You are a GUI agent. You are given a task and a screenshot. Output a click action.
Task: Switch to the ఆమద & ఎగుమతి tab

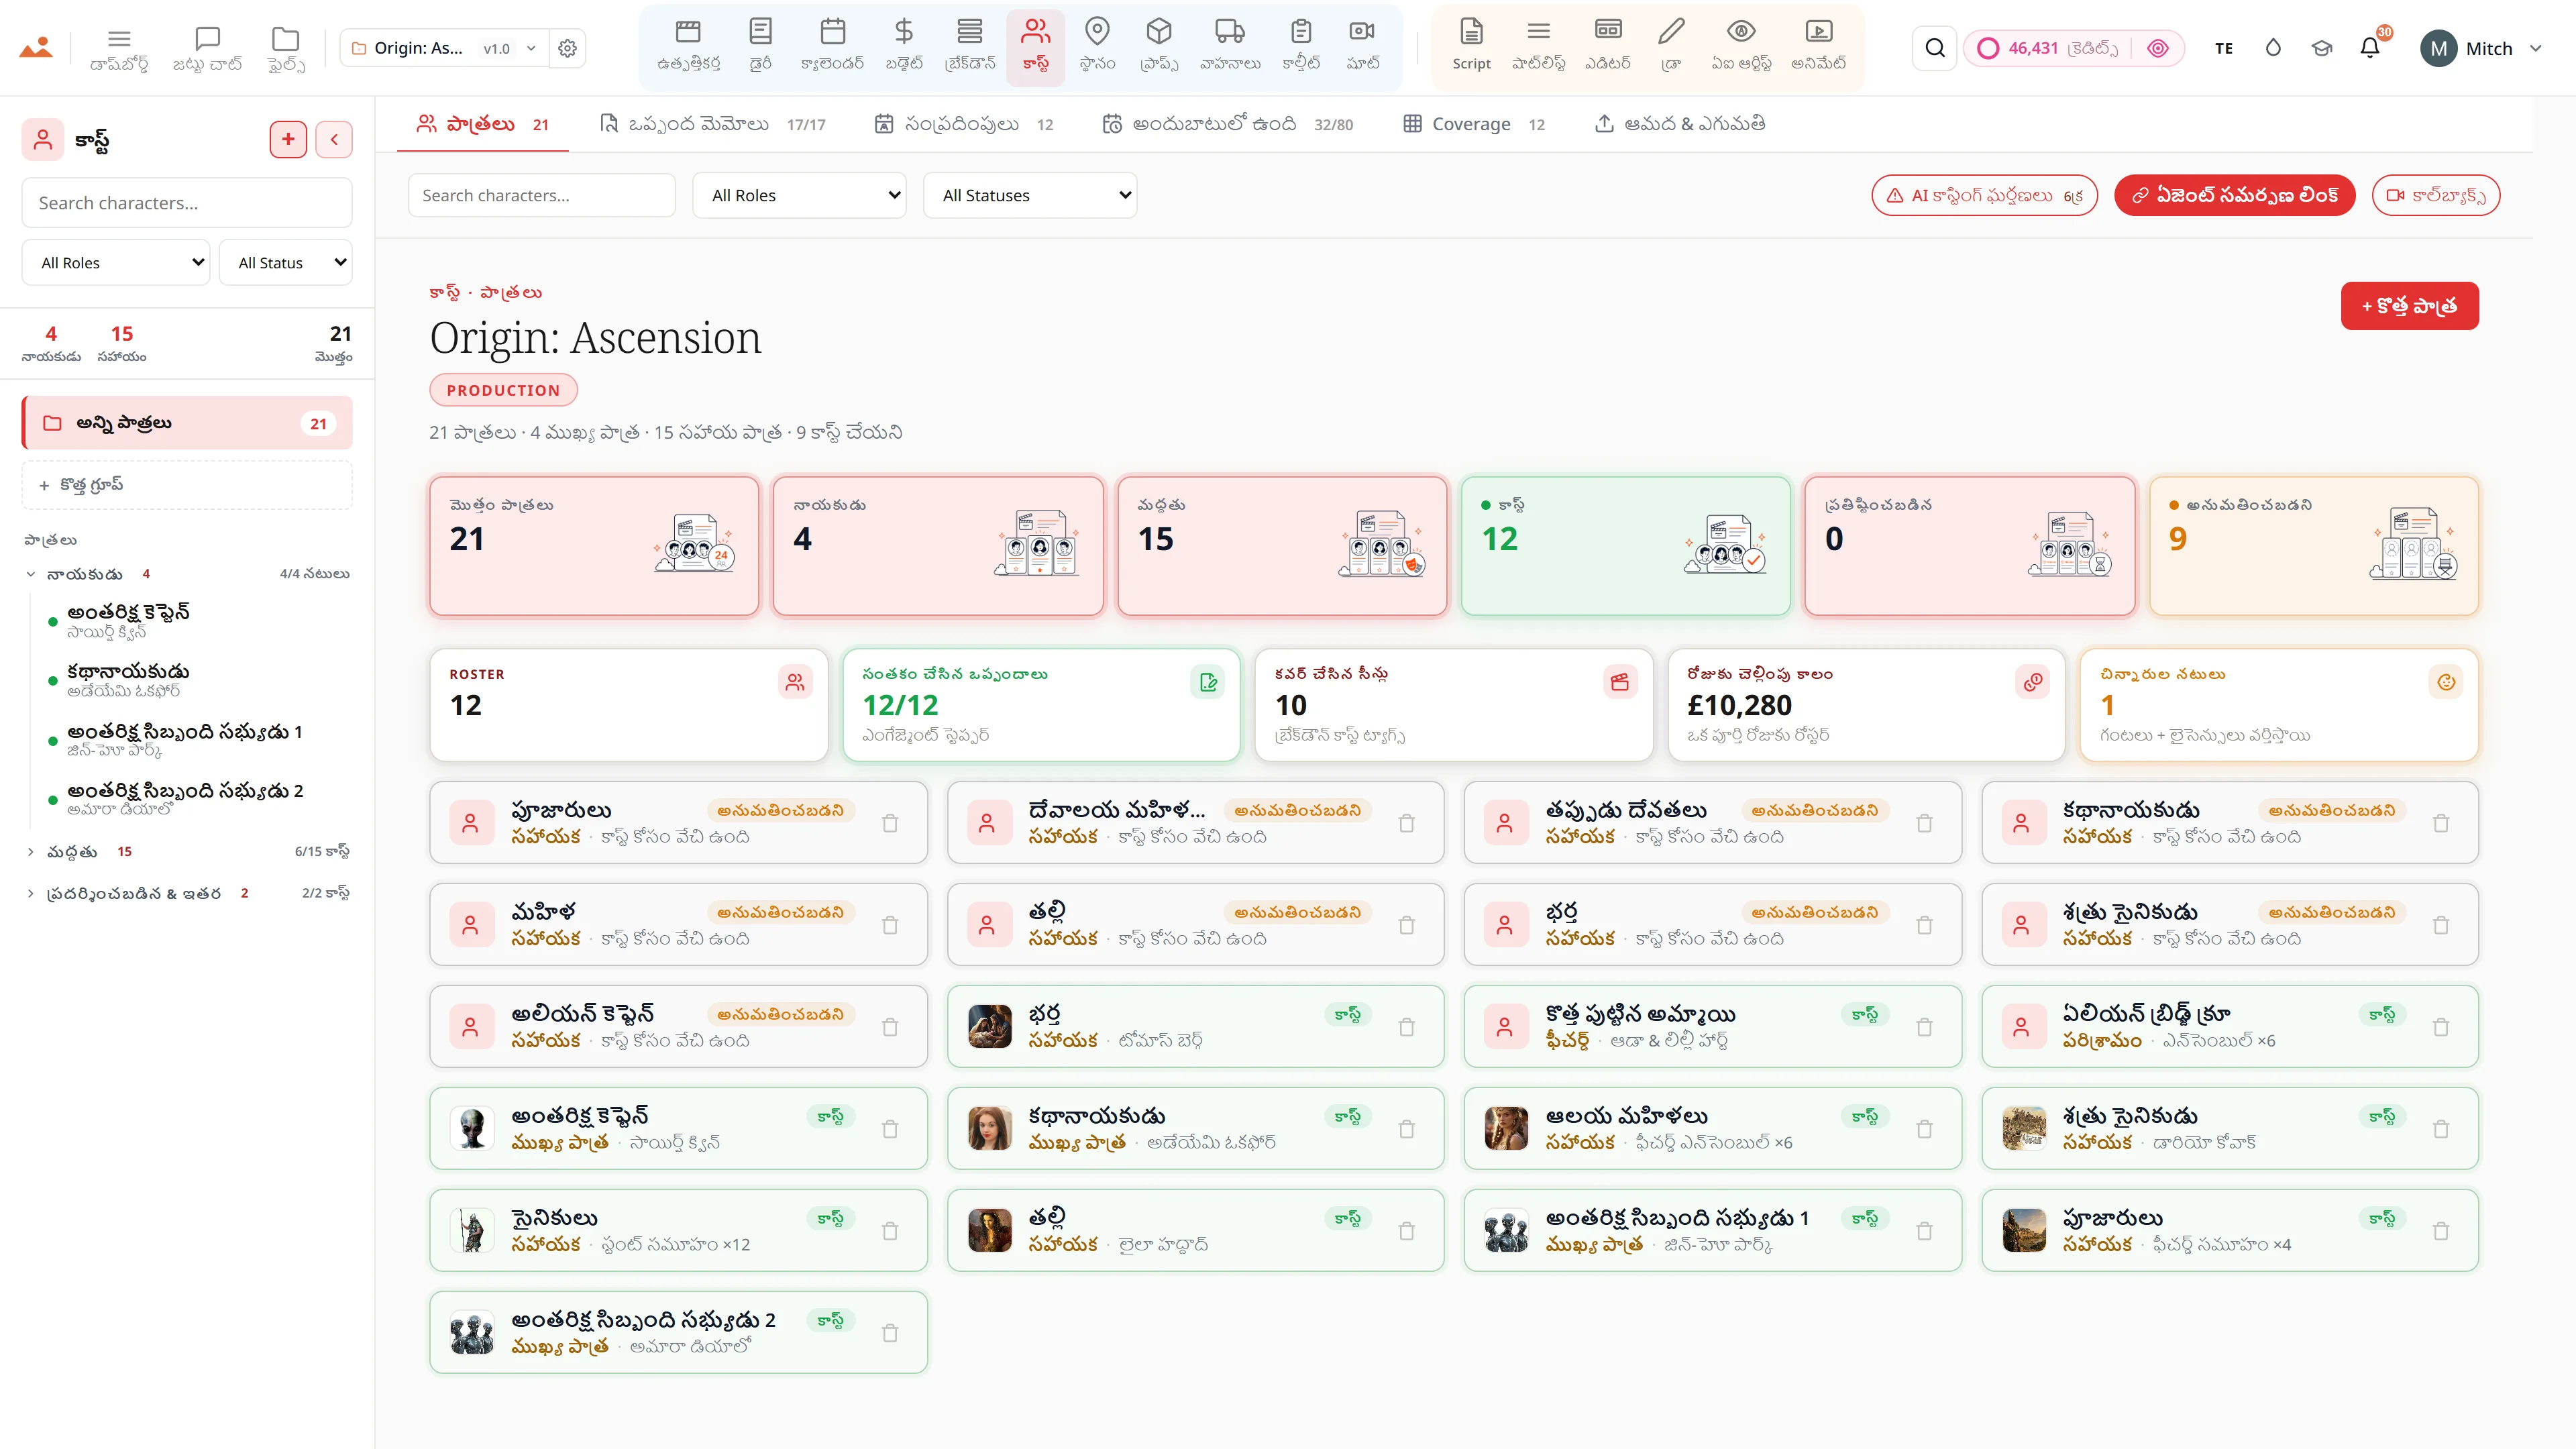coord(1680,124)
